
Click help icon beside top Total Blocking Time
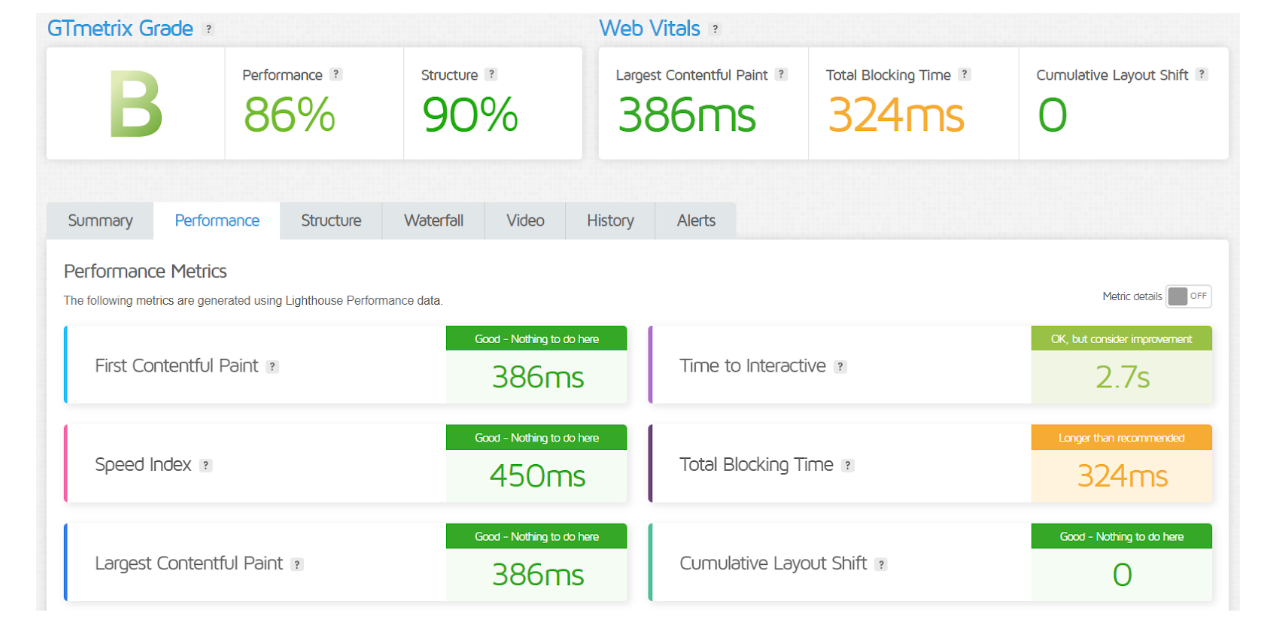[x=964, y=74]
